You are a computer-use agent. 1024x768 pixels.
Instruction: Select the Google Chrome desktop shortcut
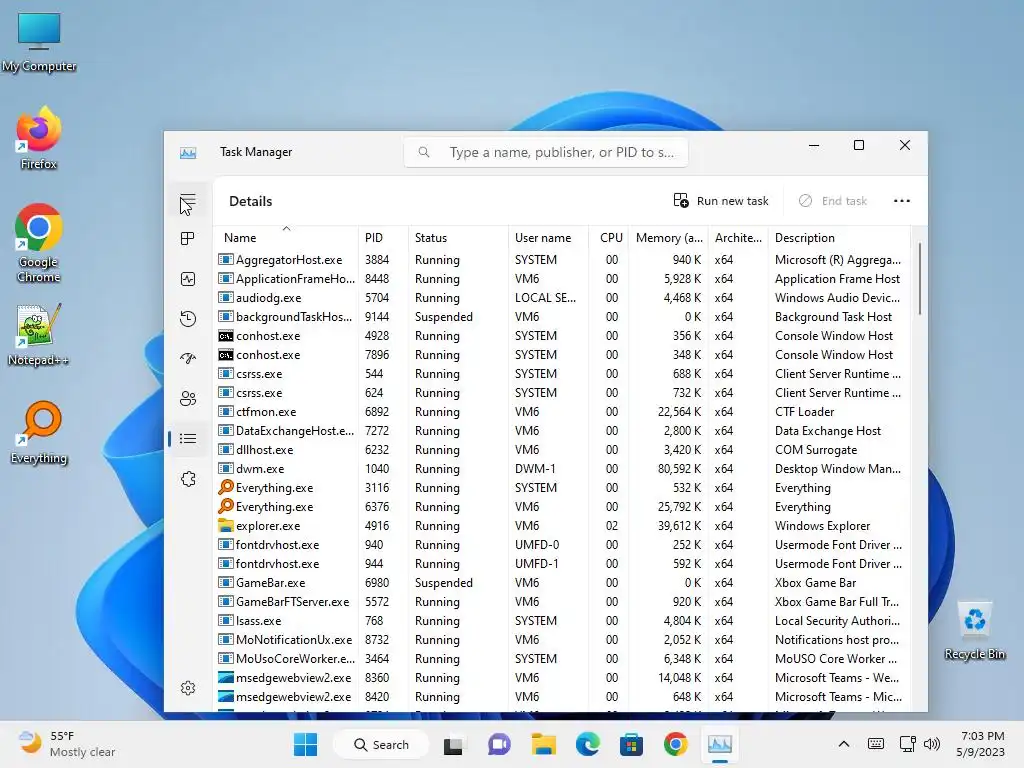click(x=39, y=243)
